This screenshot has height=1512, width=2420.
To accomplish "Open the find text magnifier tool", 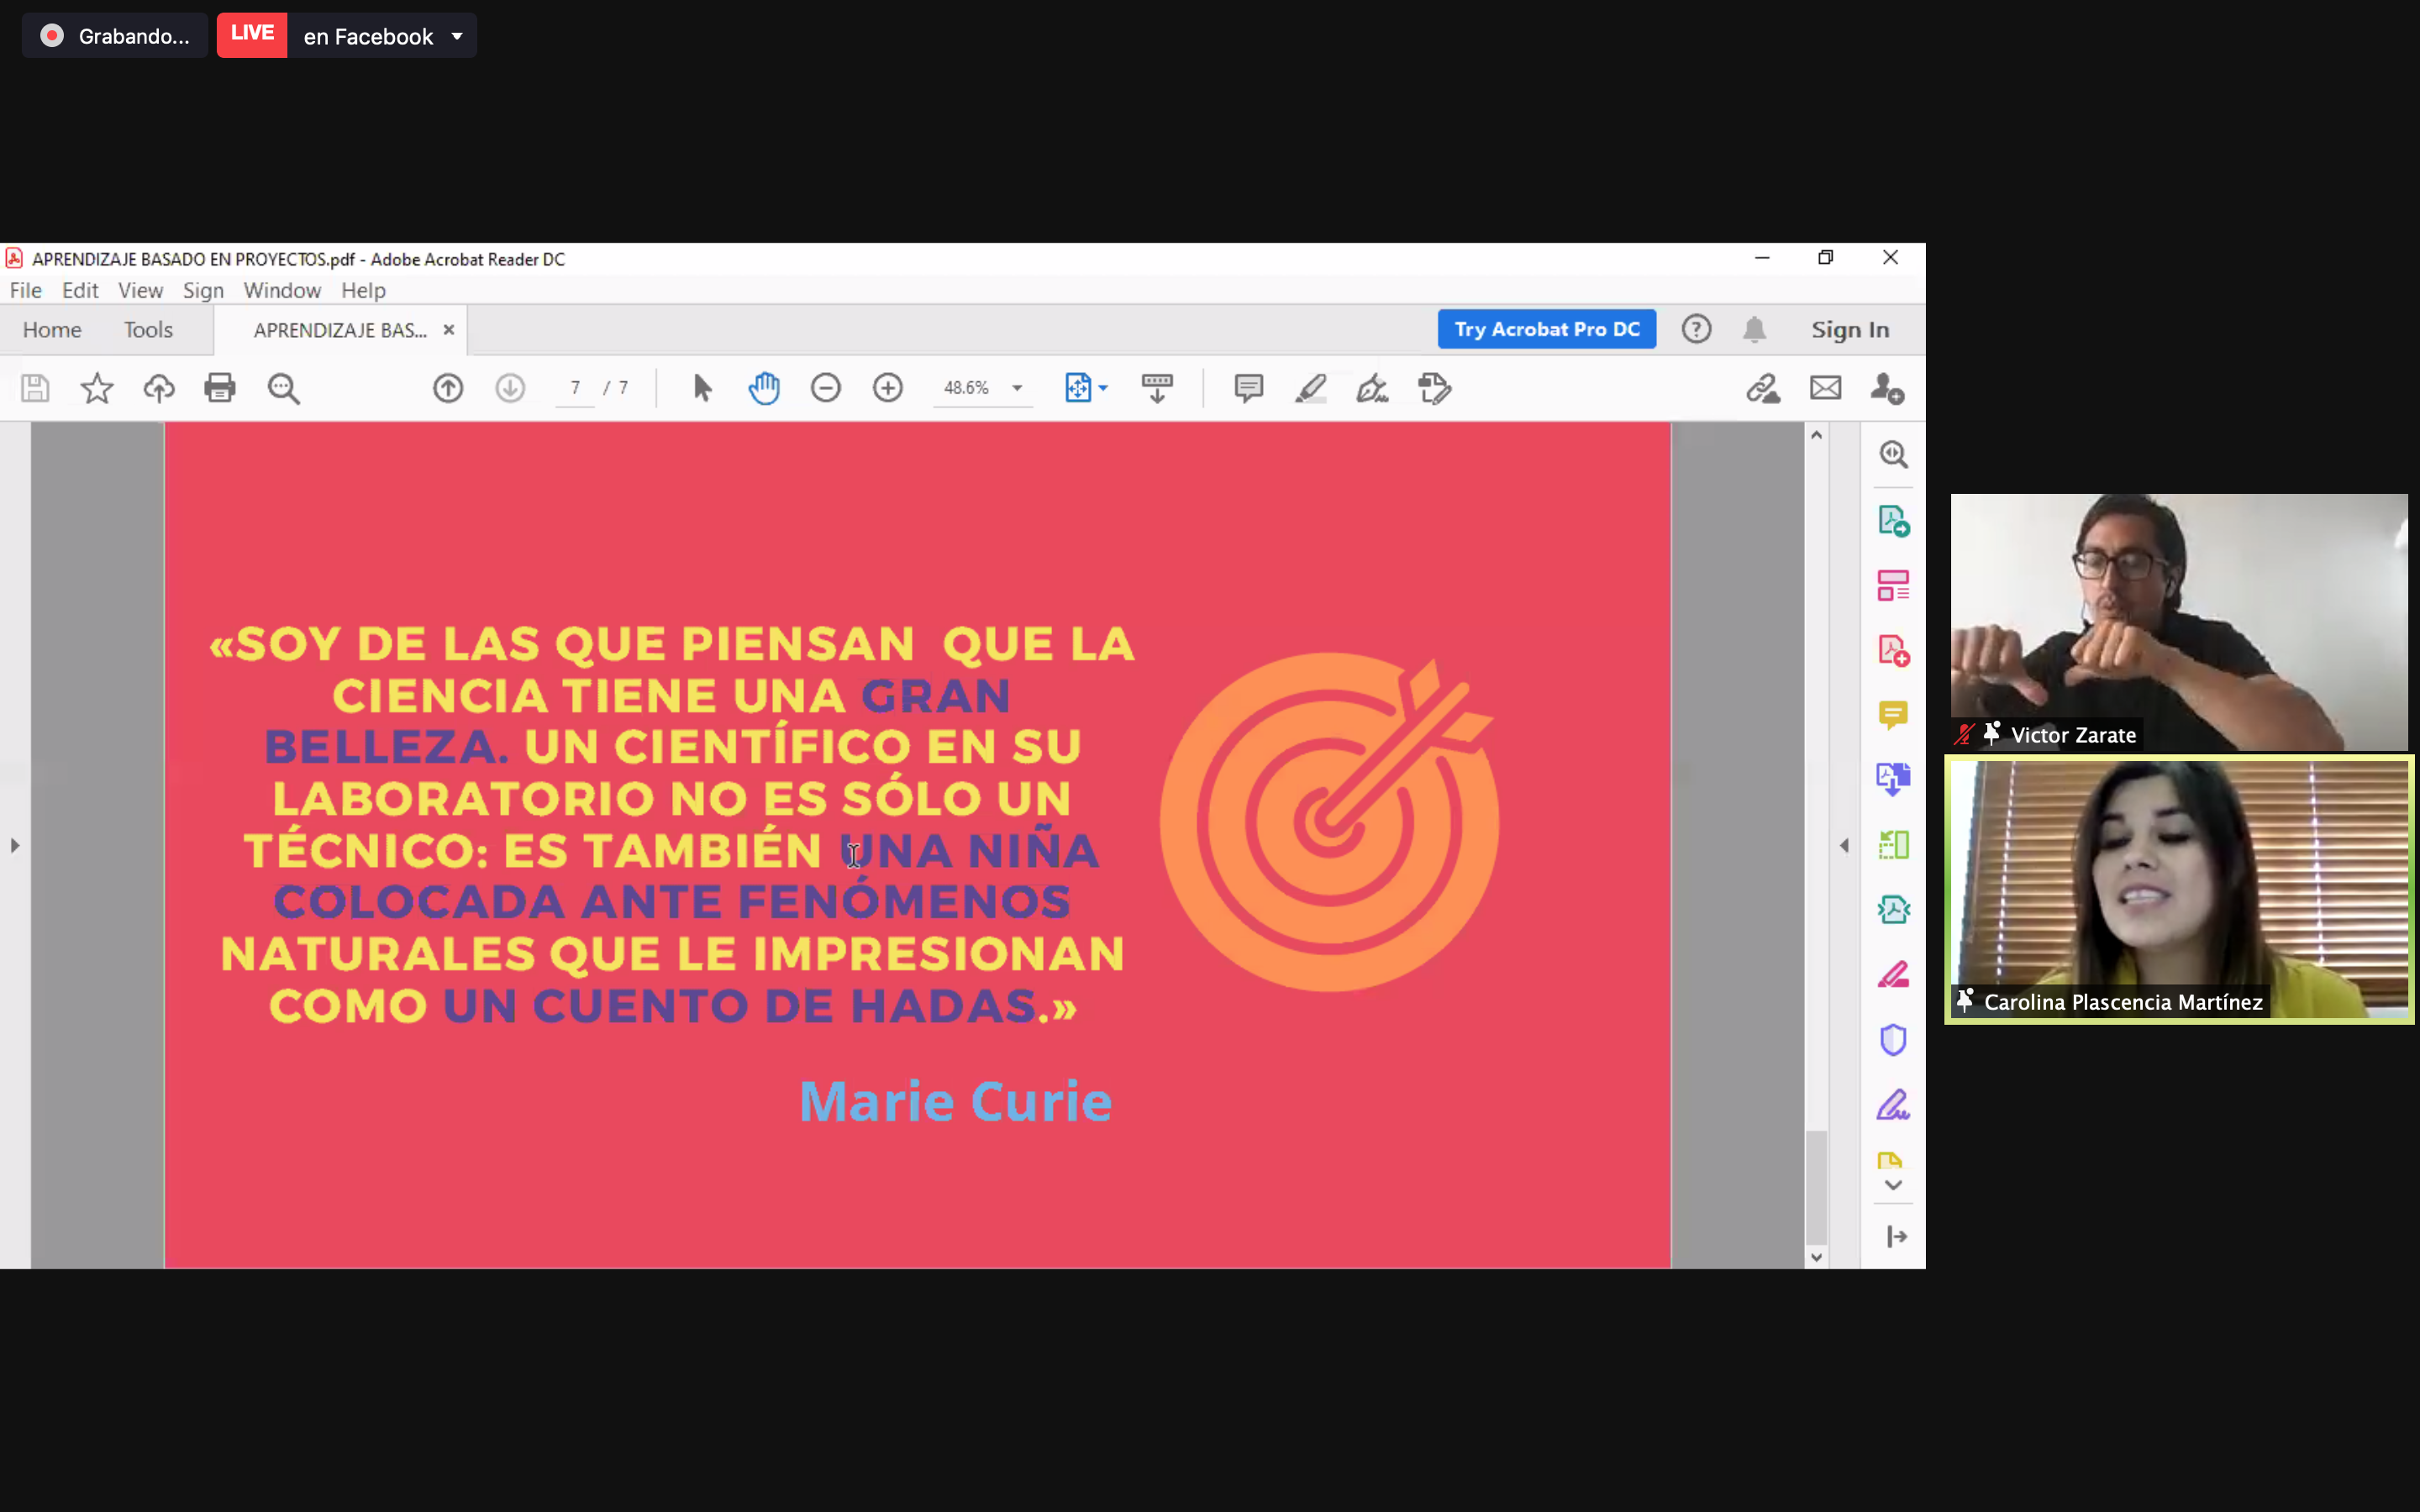I will (x=283, y=388).
